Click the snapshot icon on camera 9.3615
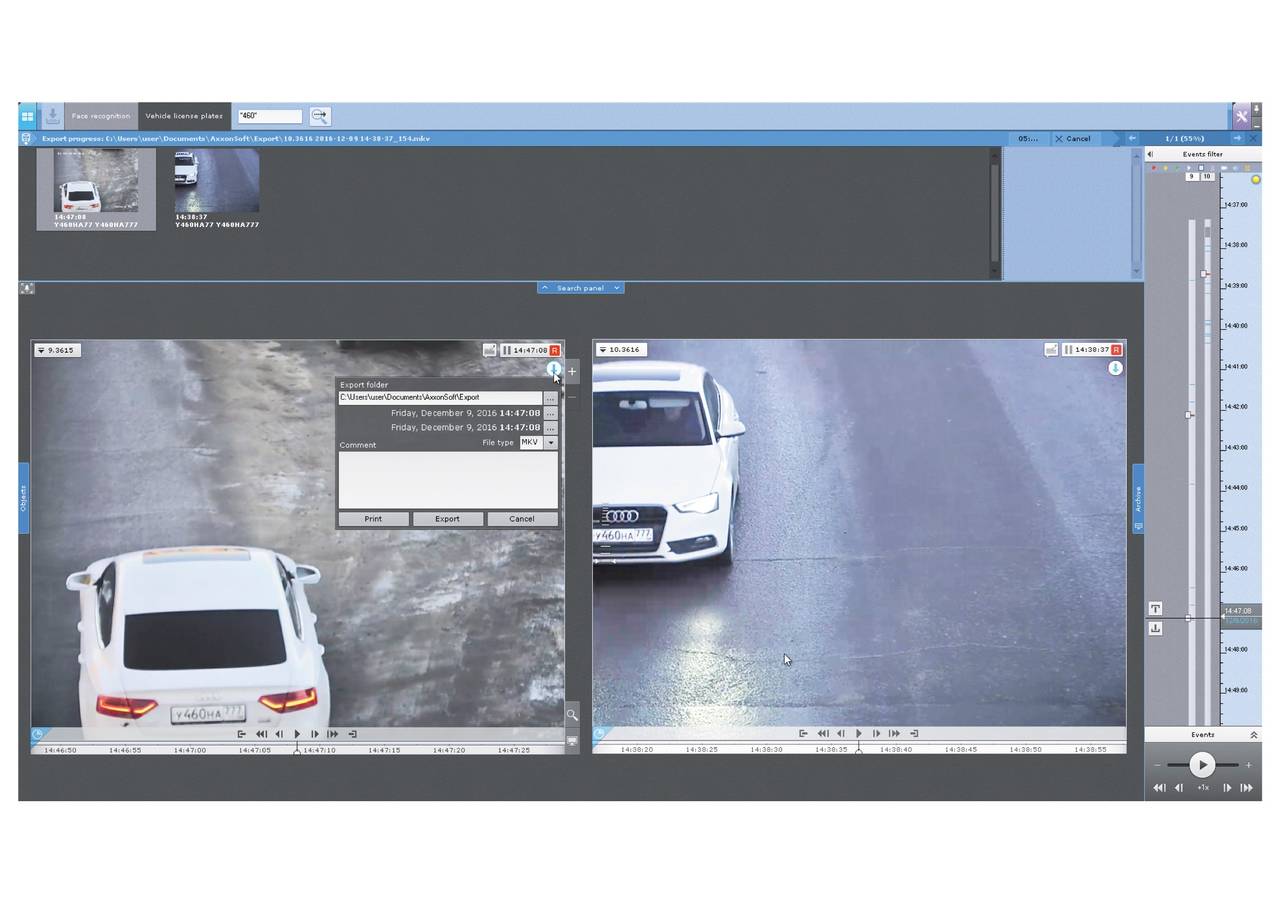The image size is (1280, 904). click(489, 350)
